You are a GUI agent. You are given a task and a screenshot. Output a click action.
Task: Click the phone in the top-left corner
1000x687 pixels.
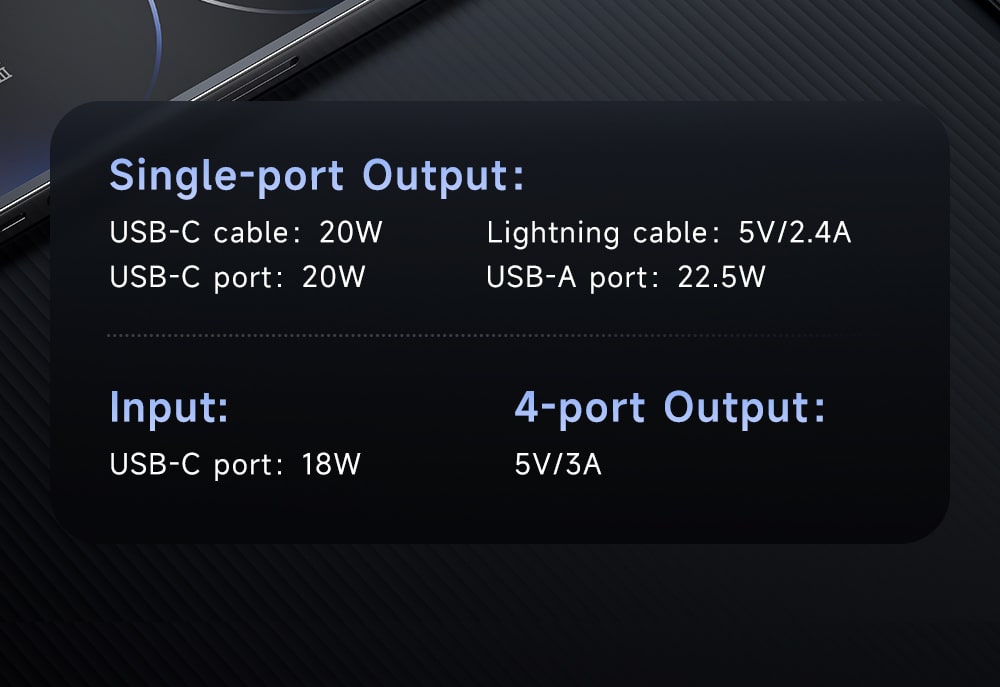pyautogui.click(x=60, y=60)
